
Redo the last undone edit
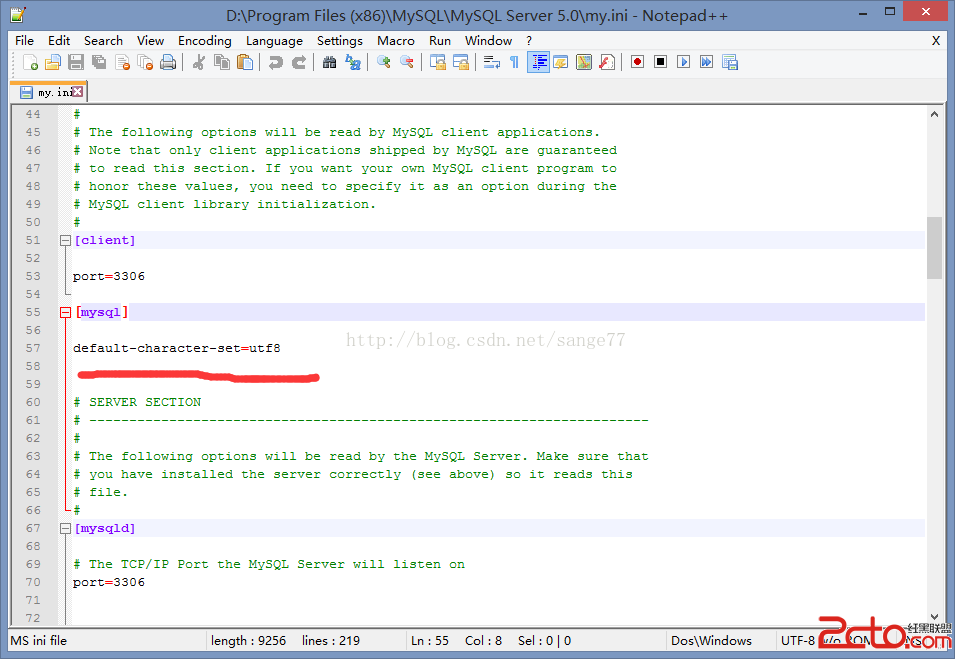tap(298, 62)
